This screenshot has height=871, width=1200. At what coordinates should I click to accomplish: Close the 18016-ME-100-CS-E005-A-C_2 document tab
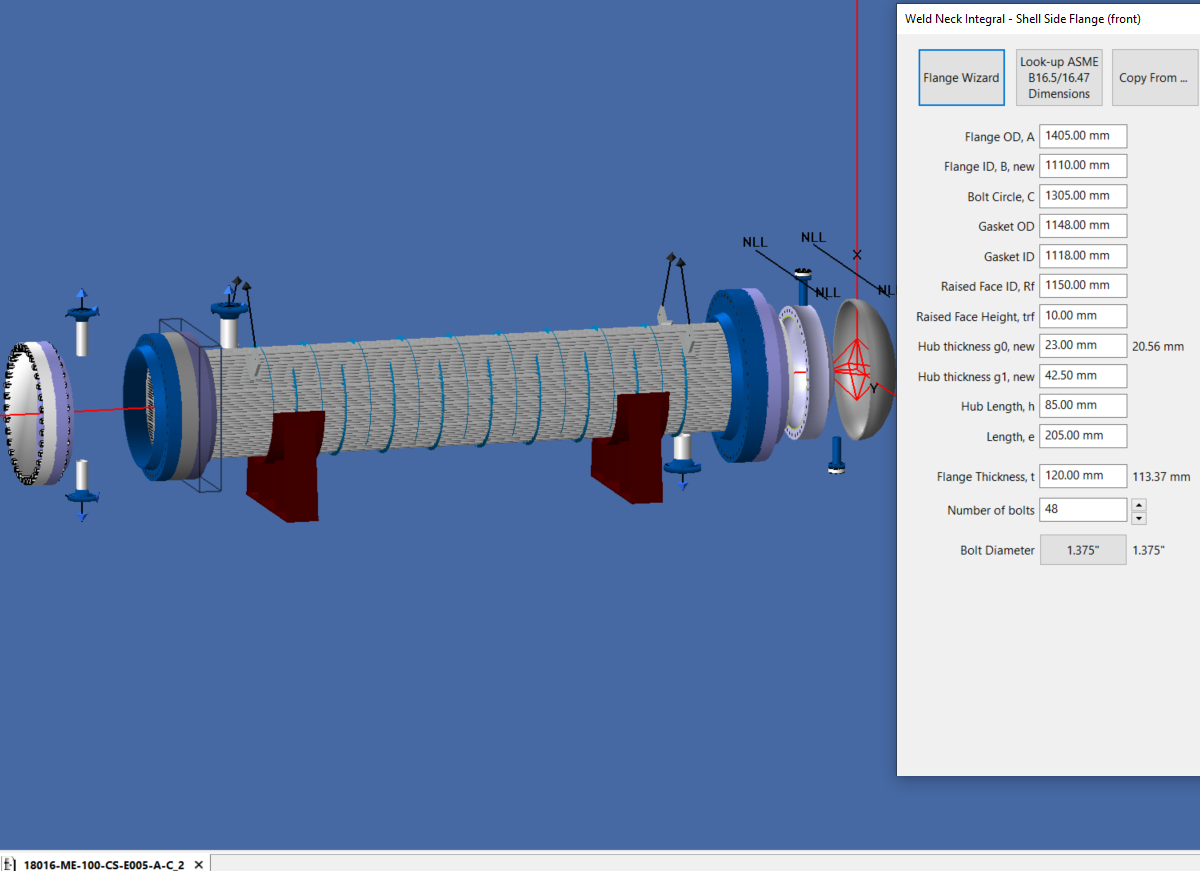click(198, 864)
